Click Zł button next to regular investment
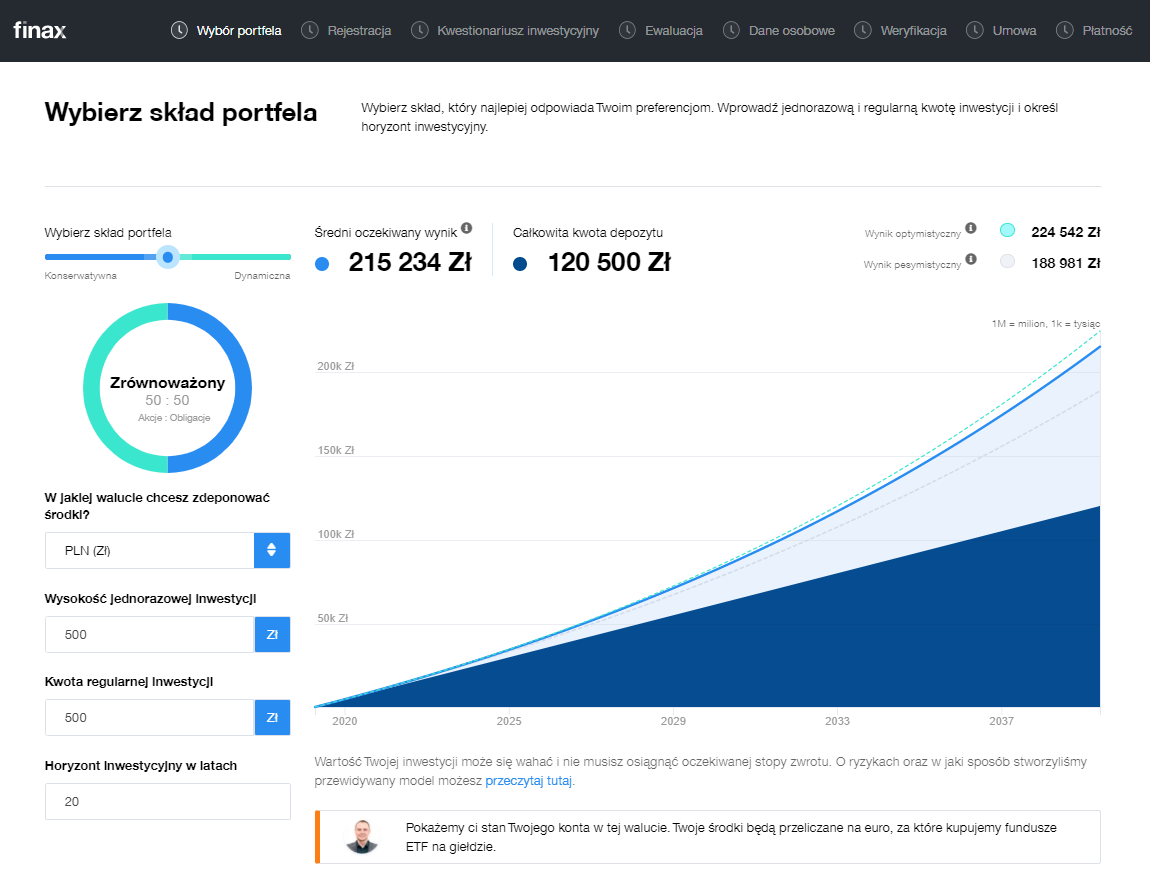The width and height of the screenshot is (1150, 890). click(x=272, y=717)
